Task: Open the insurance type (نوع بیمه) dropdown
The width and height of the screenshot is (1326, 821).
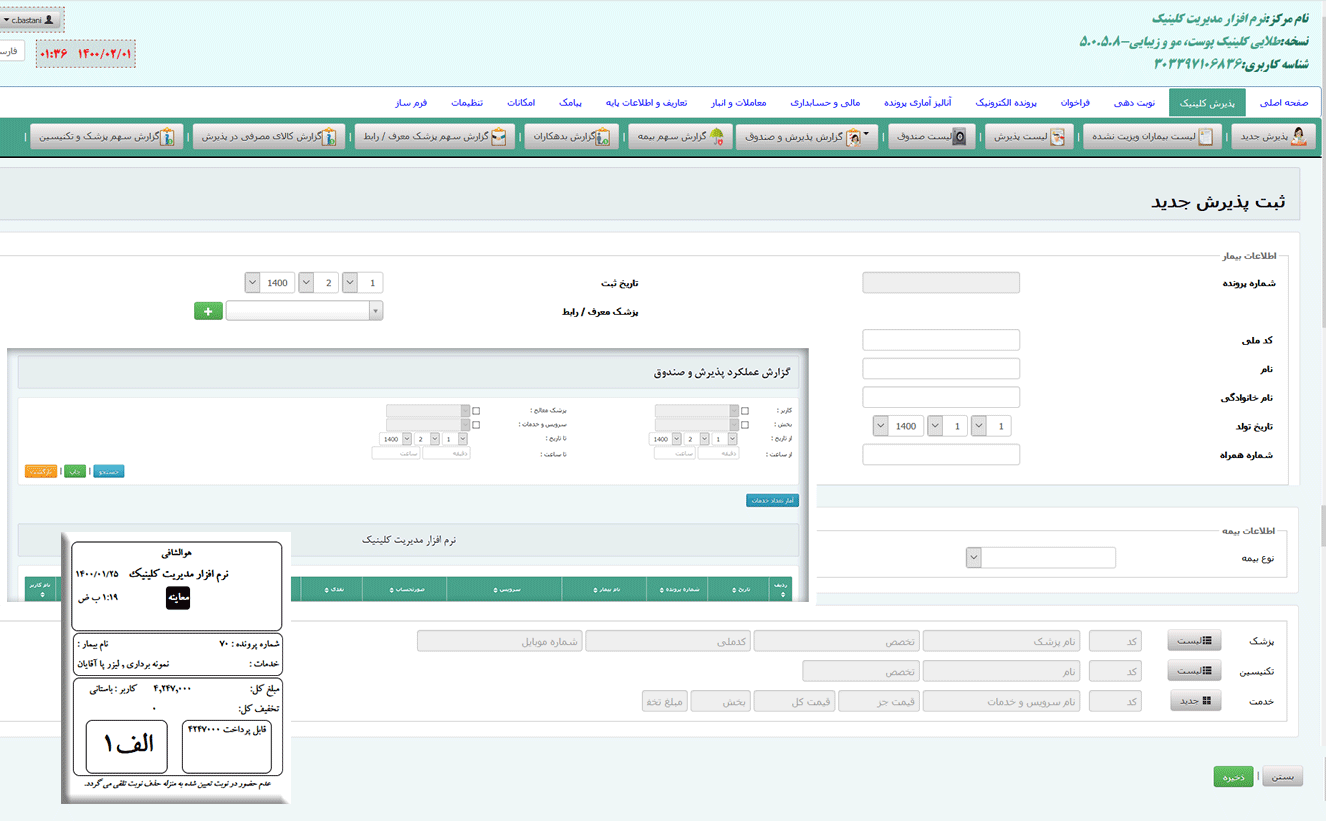Action: (1040, 557)
